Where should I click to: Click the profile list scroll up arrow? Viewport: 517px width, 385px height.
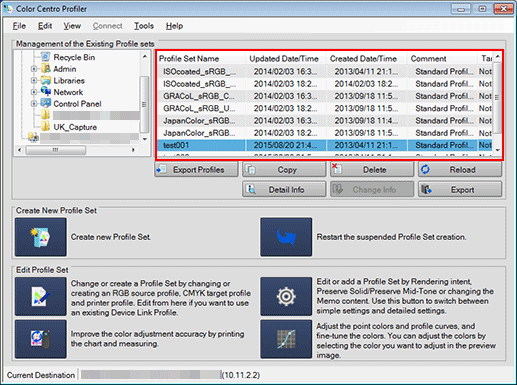(x=497, y=57)
